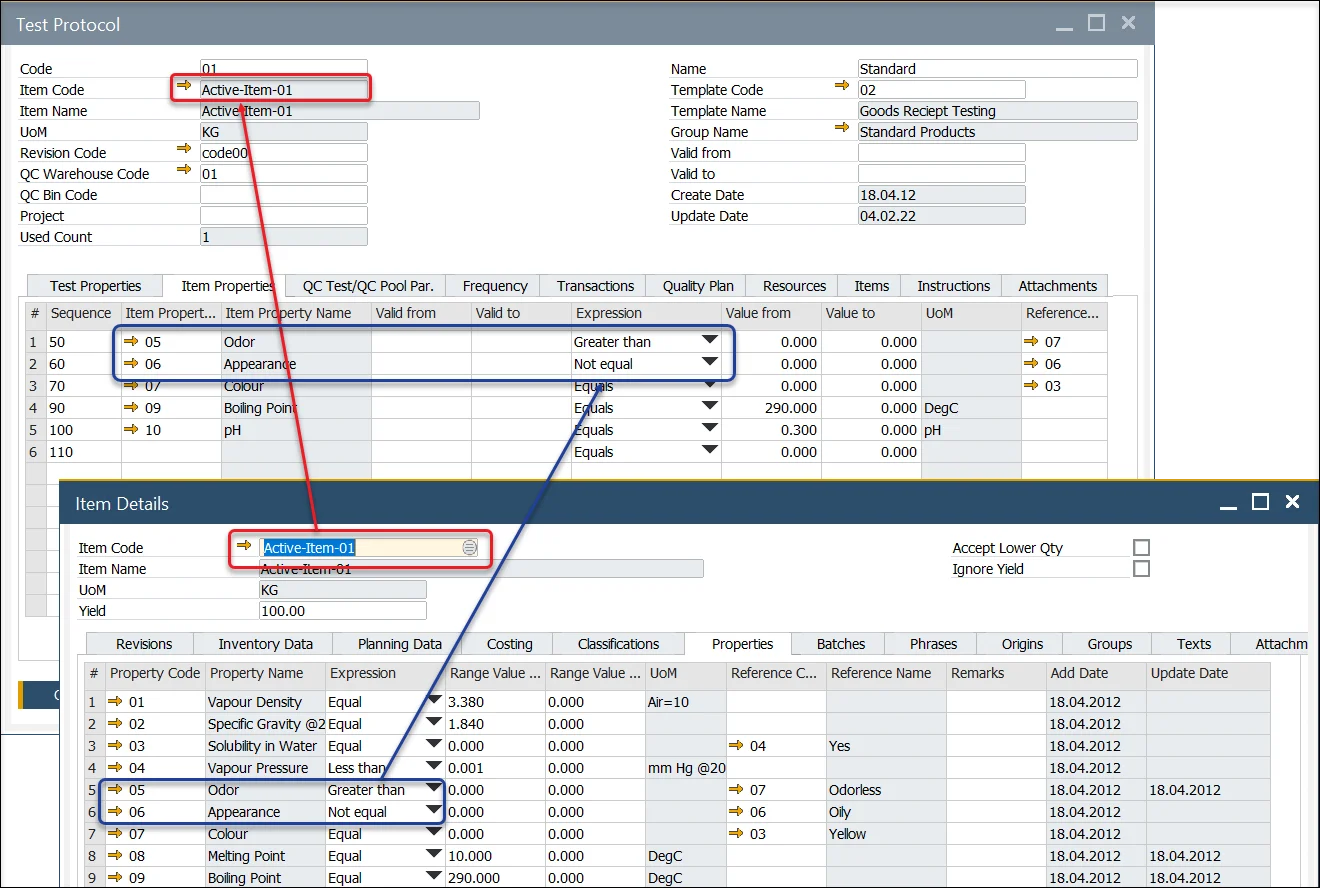Click the Valid from input field

(941, 153)
